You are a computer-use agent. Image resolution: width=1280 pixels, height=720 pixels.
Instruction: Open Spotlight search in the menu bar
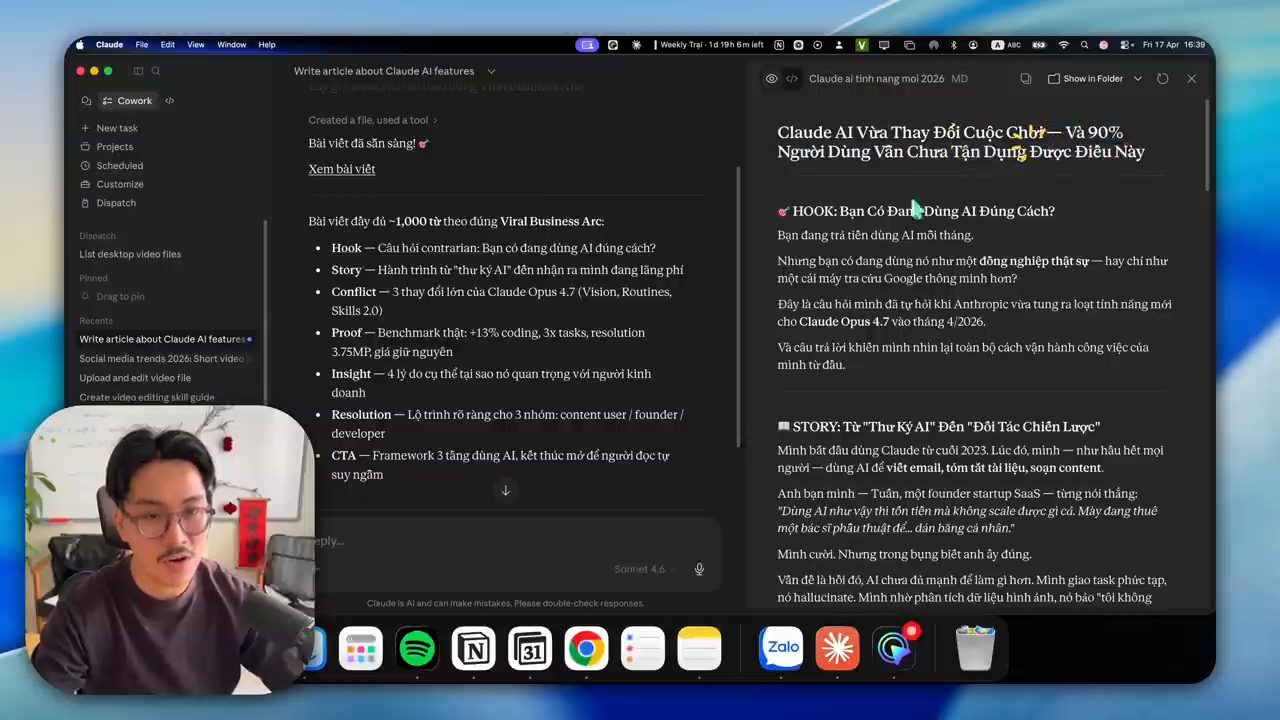(1084, 45)
